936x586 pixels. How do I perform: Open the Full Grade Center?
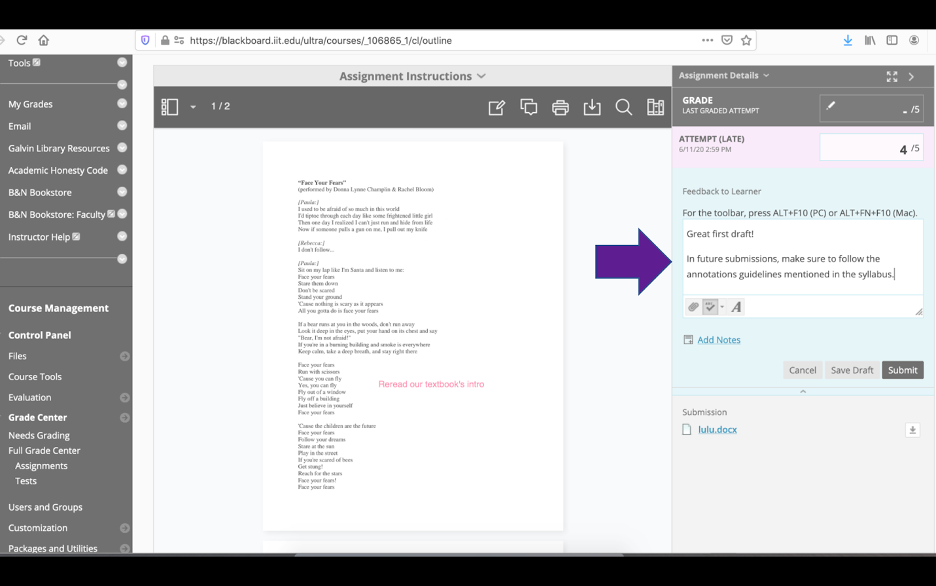point(44,451)
